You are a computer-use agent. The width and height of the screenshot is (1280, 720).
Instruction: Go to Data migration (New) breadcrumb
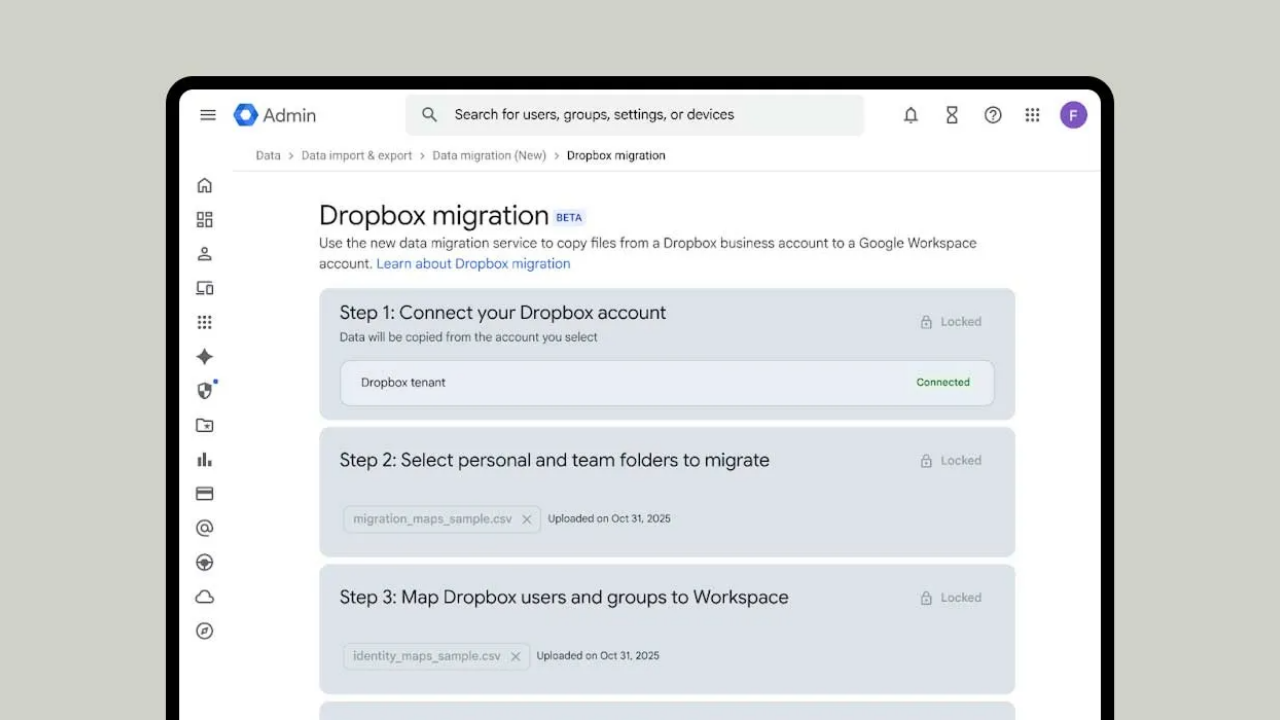click(489, 156)
